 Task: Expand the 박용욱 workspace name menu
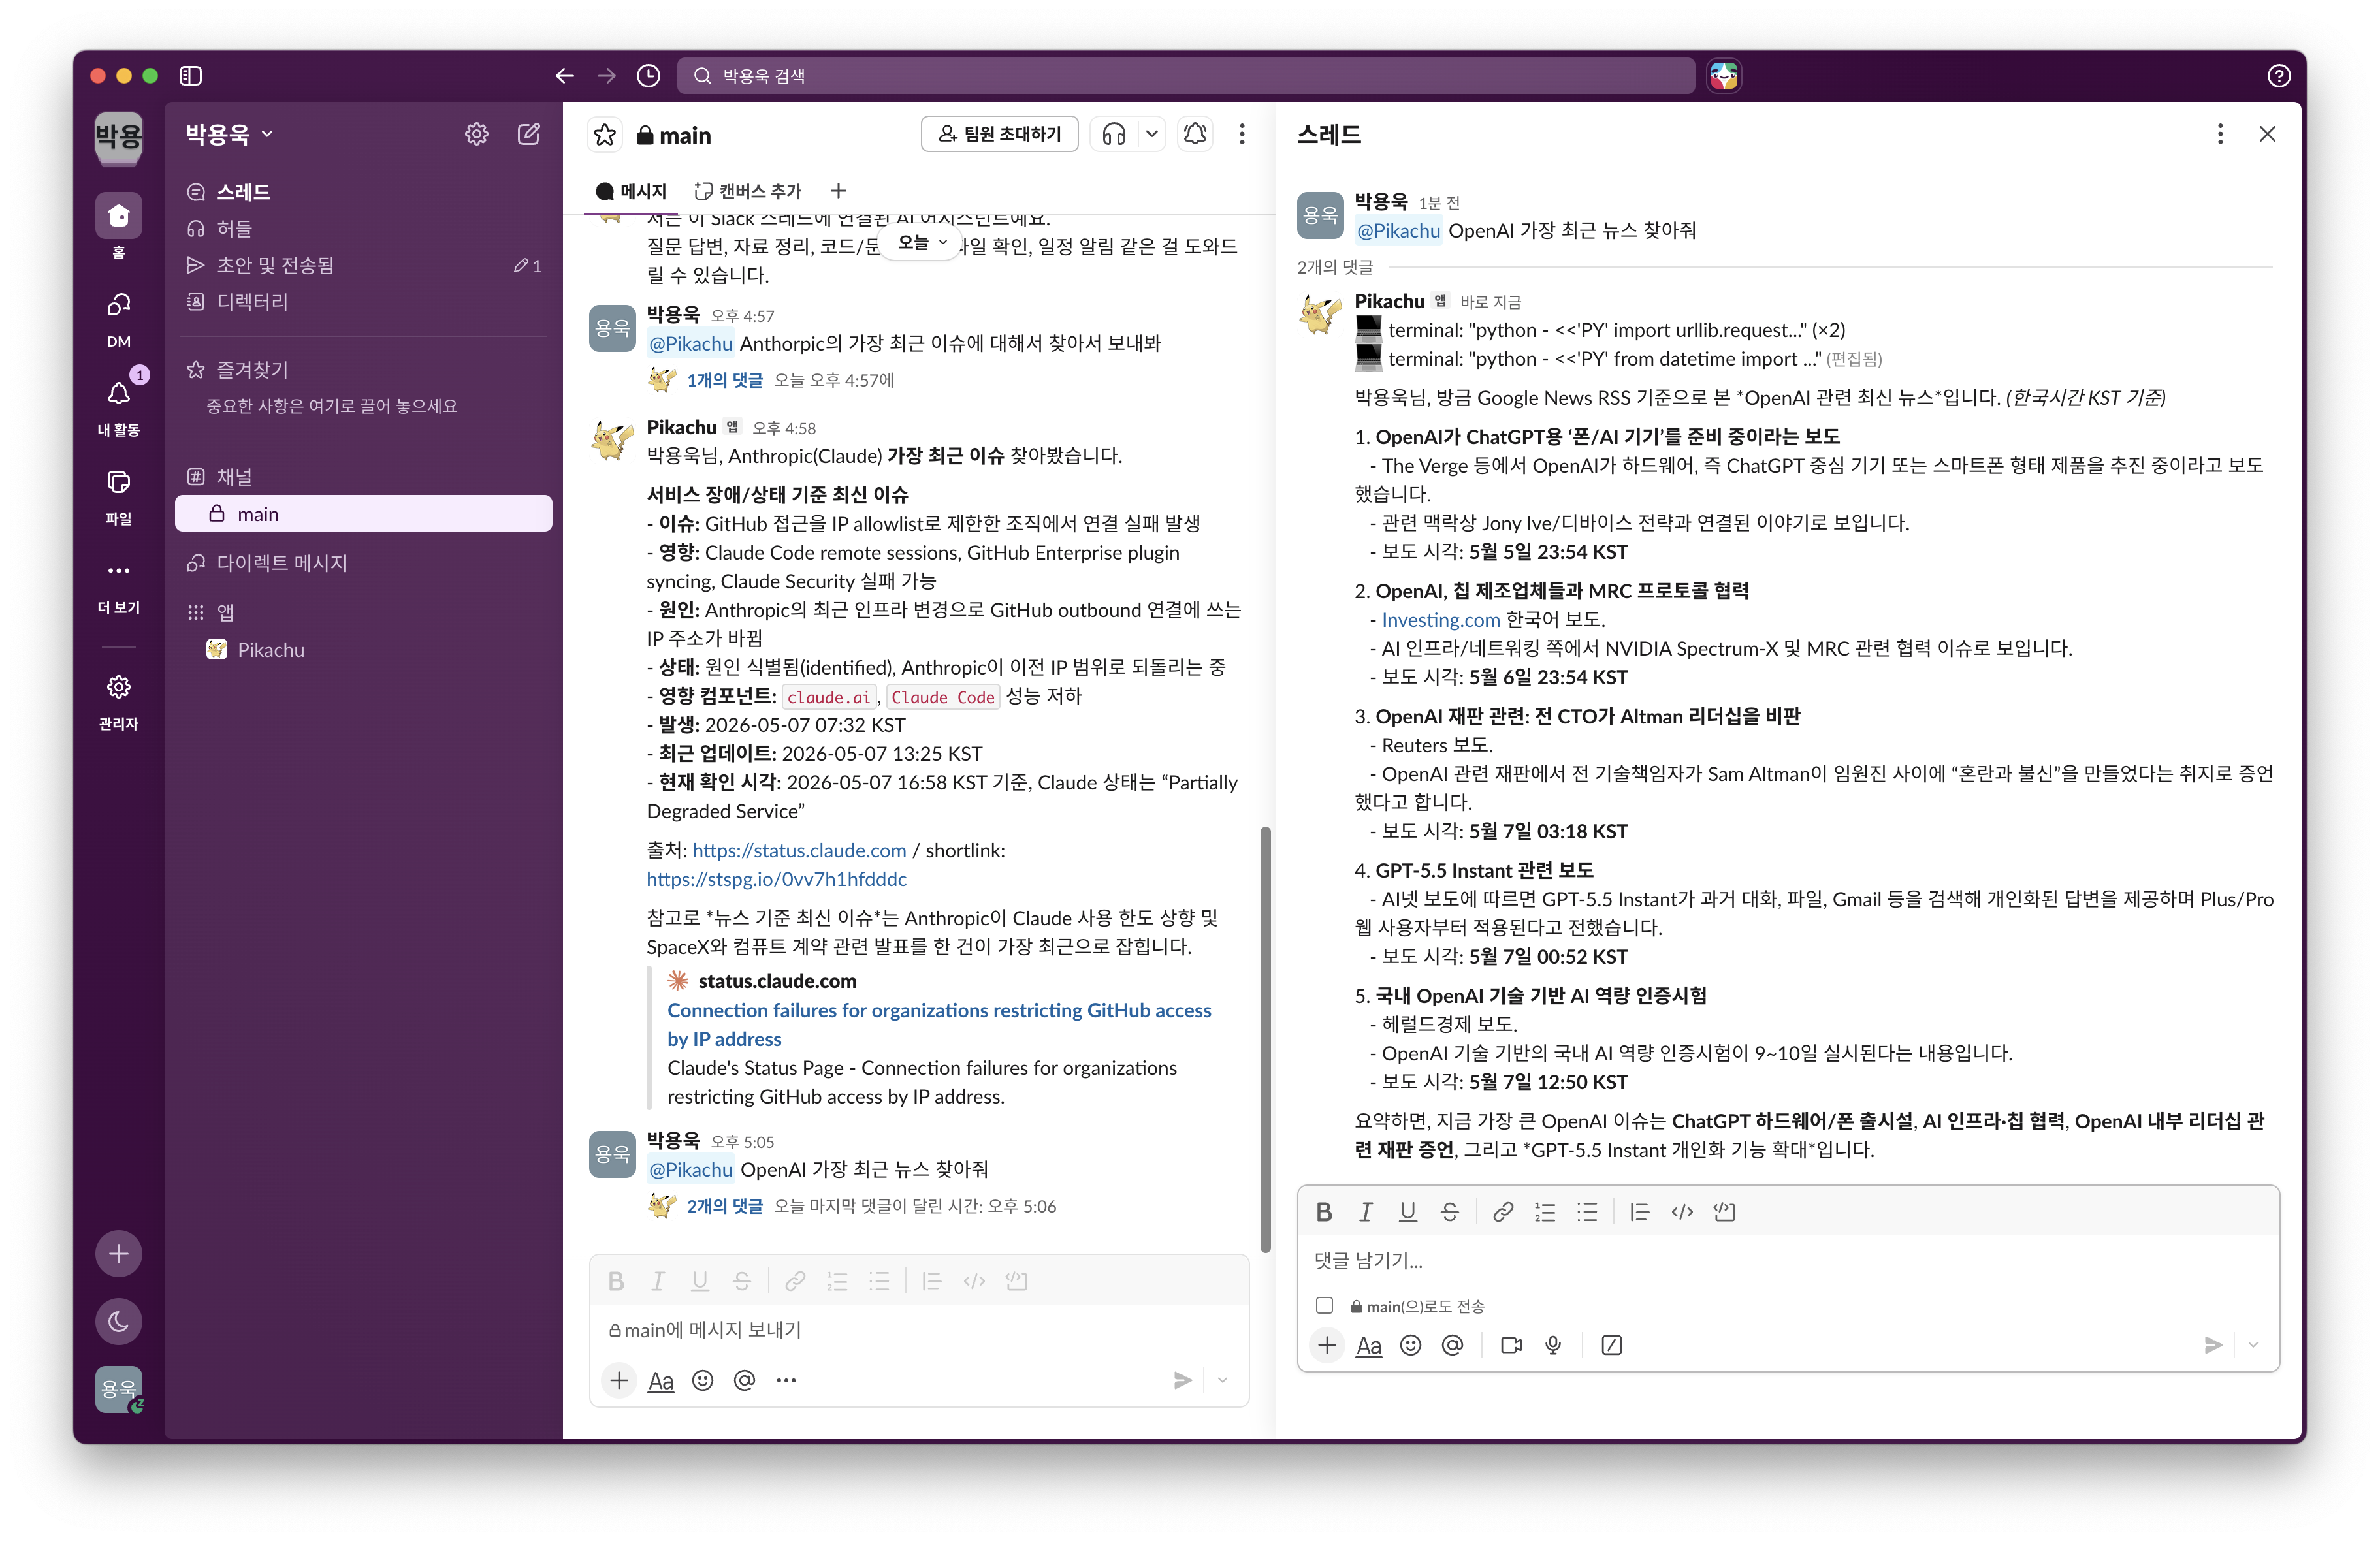pos(229,134)
